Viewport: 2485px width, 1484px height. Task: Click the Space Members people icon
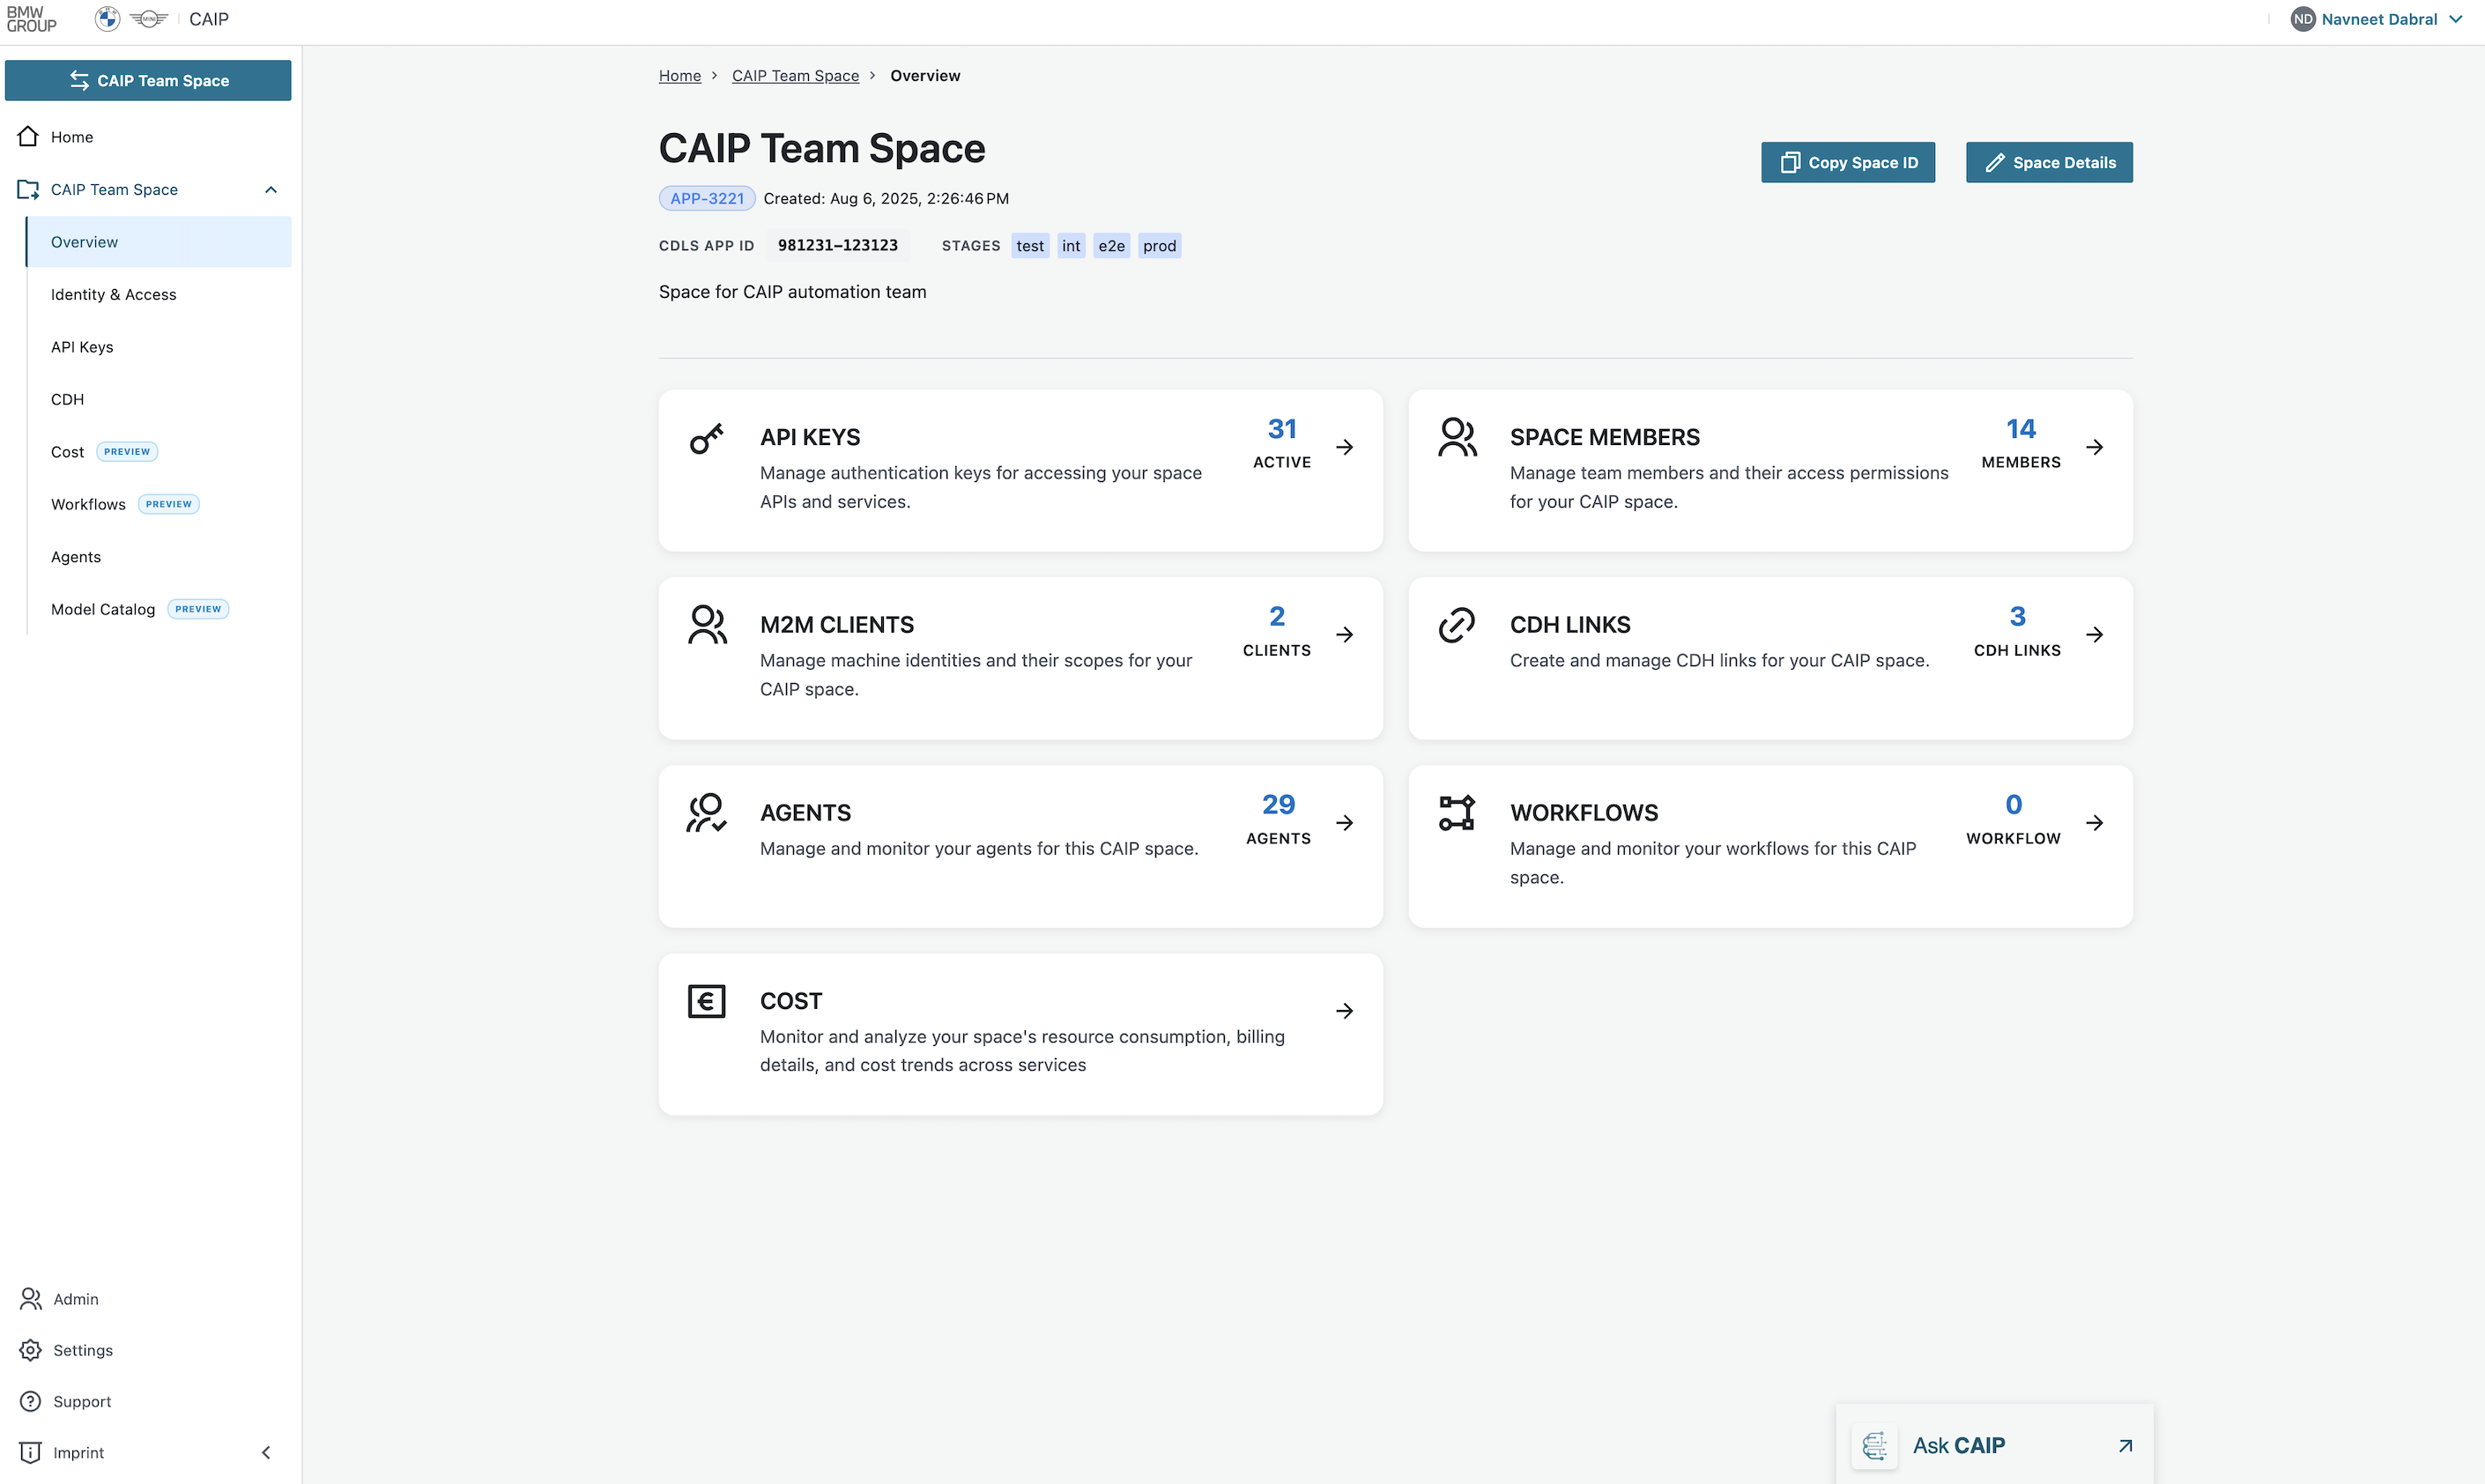[x=1457, y=437]
